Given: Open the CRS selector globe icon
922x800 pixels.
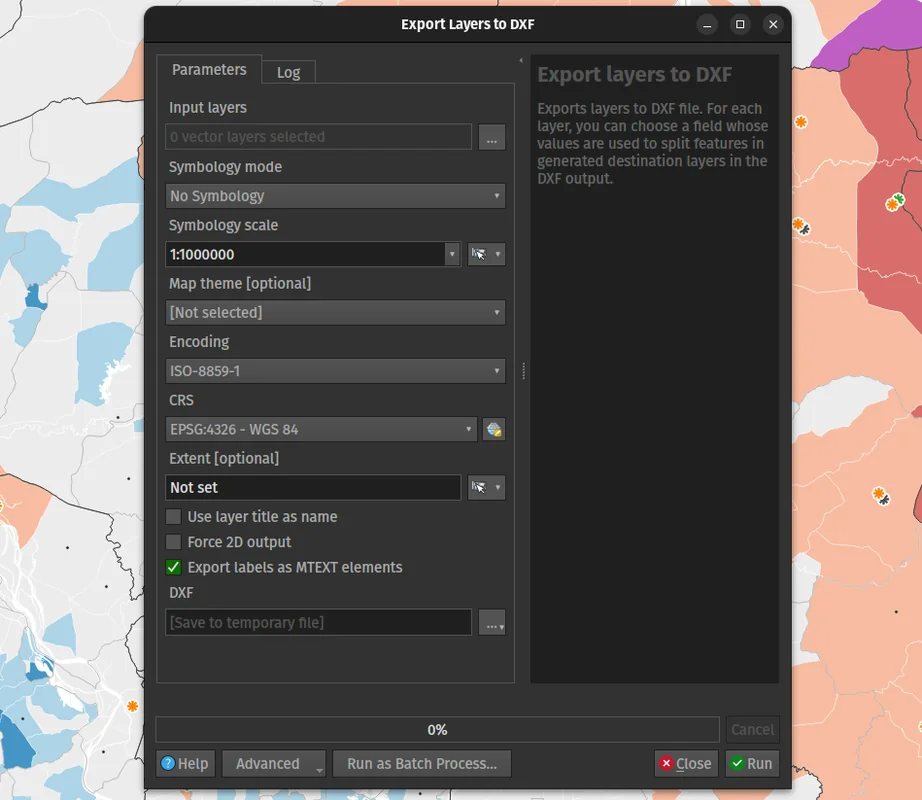Looking at the screenshot, I should coord(493,430).
